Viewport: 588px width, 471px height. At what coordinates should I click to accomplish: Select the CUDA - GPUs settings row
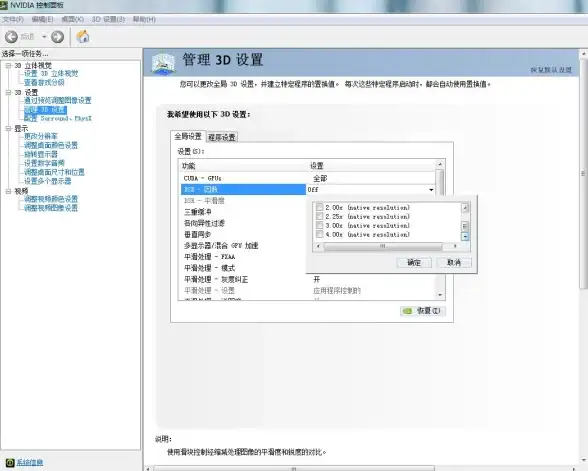pos(308,178)
